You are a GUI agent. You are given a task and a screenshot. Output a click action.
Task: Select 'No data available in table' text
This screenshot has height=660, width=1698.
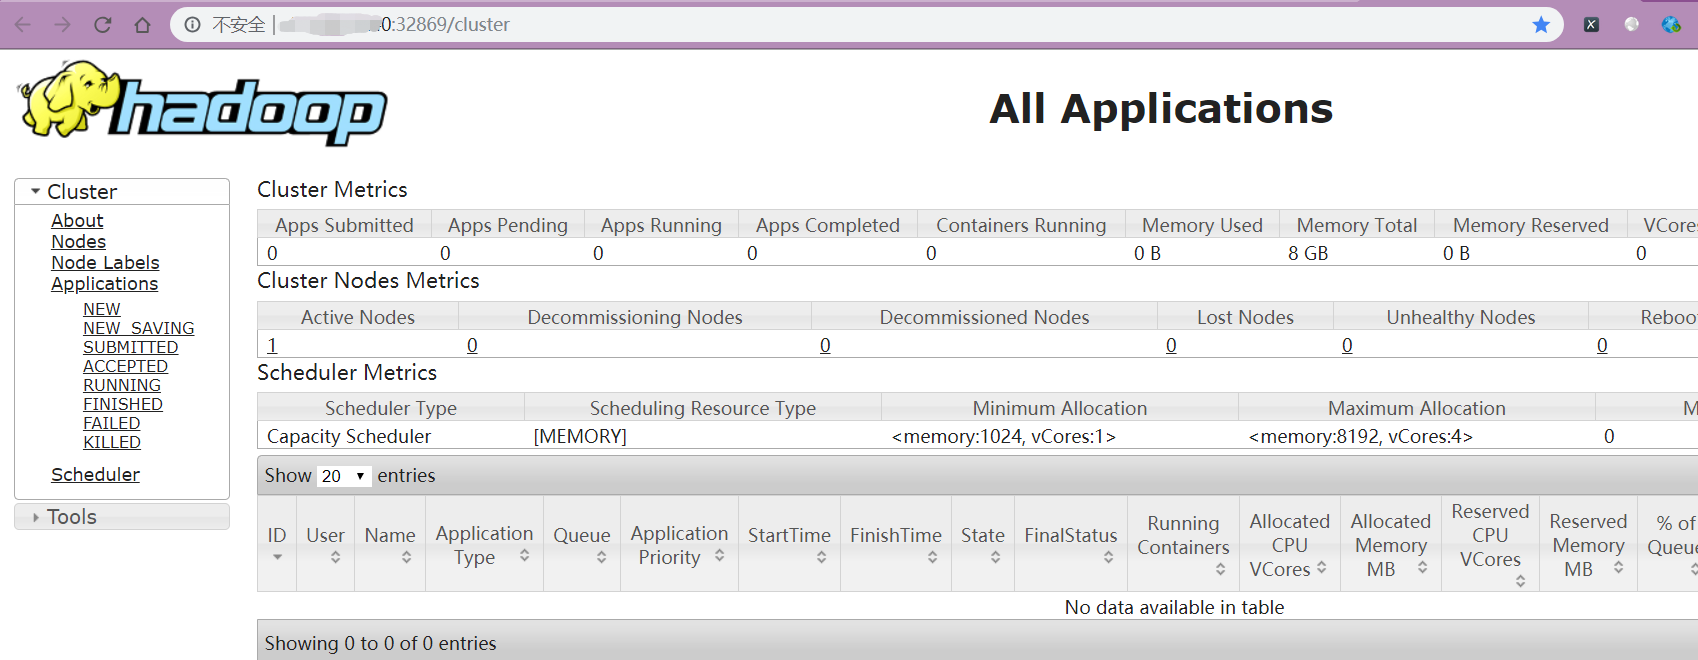(x=1174, y=607)
